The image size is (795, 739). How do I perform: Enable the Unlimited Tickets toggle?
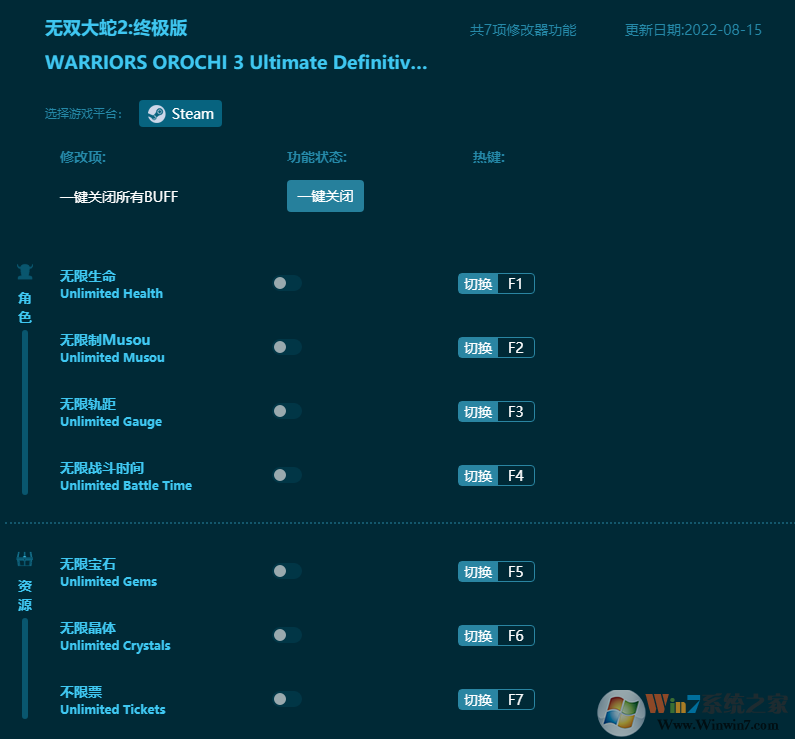click(287, 699)
